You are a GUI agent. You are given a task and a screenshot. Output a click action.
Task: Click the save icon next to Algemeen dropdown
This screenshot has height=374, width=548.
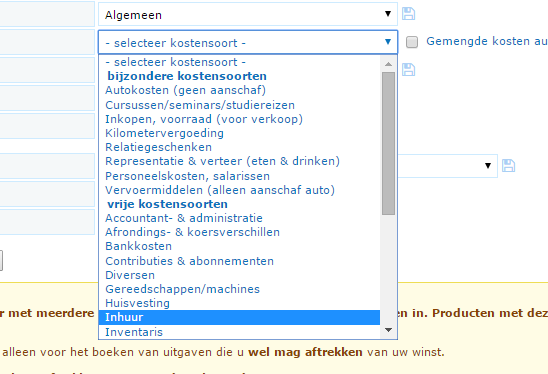(408, 14)
